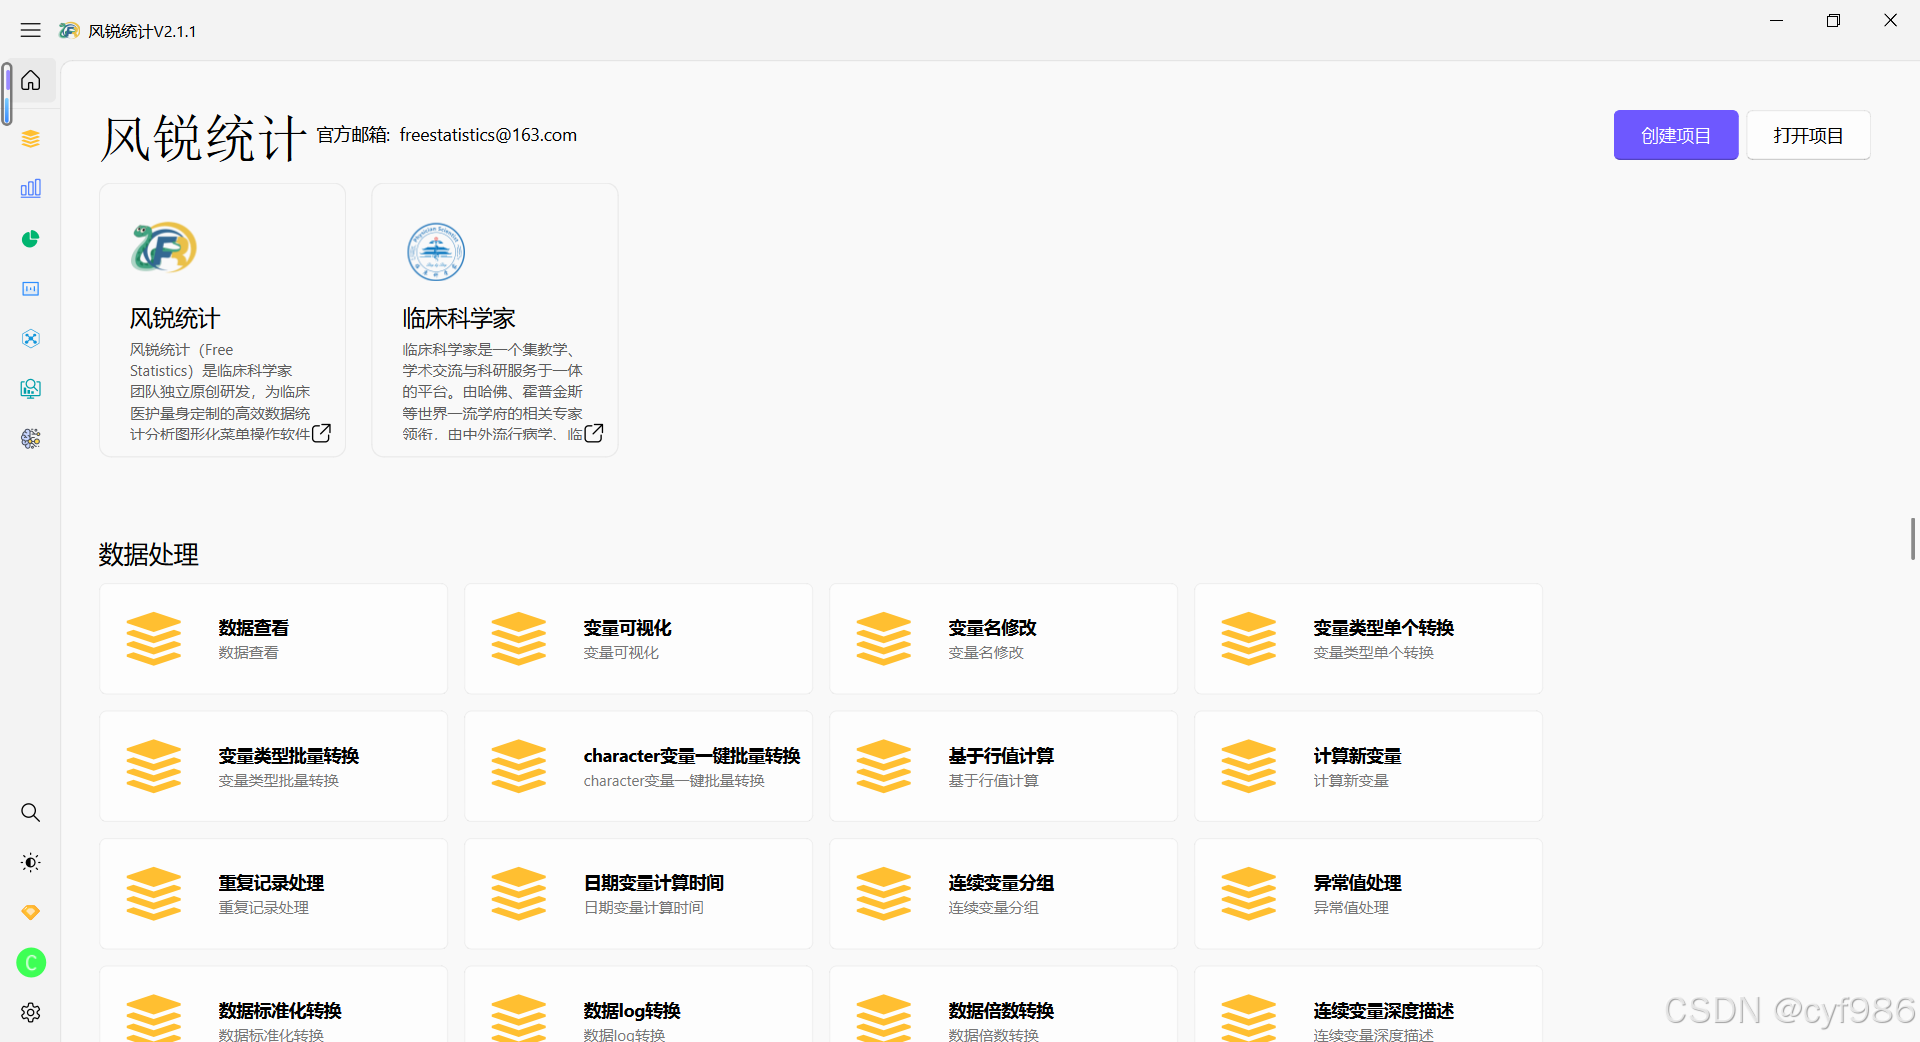Go to the Home page in sidebar
This screenshot has width=1920, height=1042.
31,80
